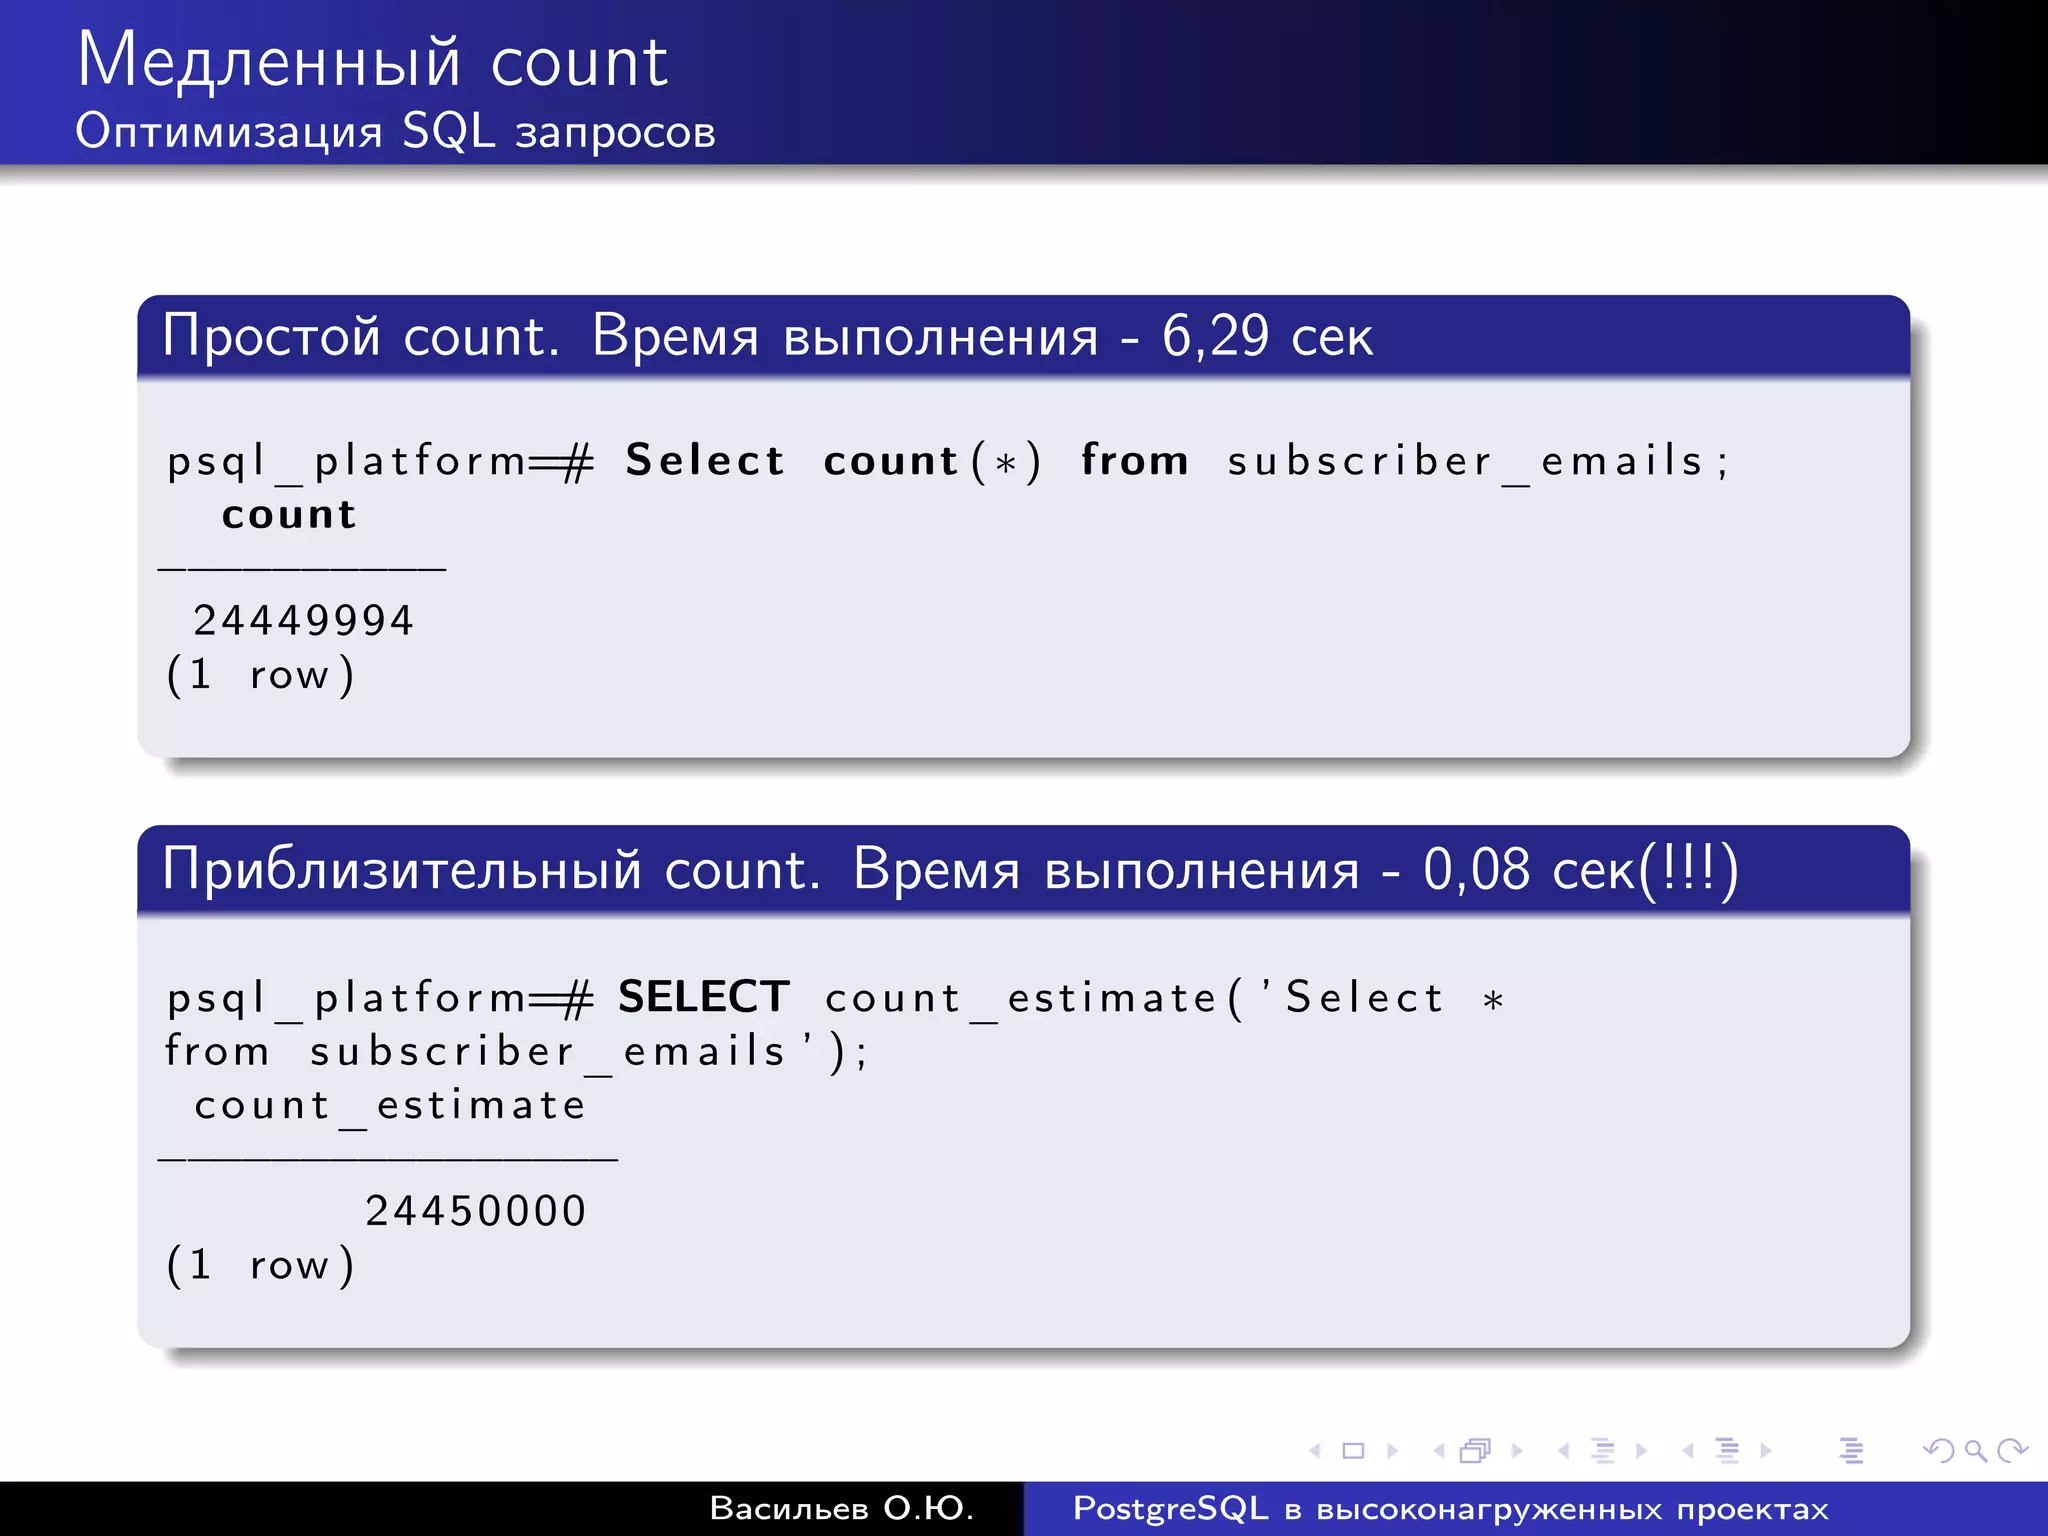
Task: Click the stacked frames navigation icon
Action: pyautogui.click(x=1476, y=1450)
